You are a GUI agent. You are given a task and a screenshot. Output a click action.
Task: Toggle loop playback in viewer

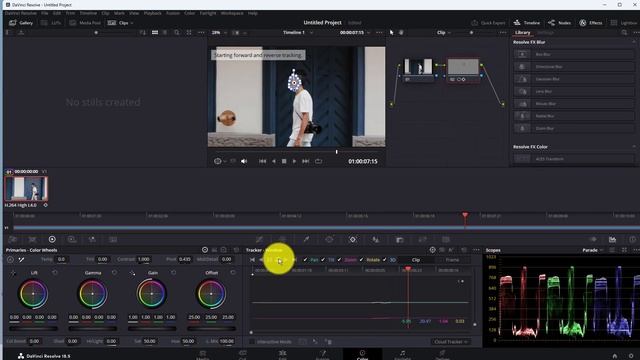[318, 161]
